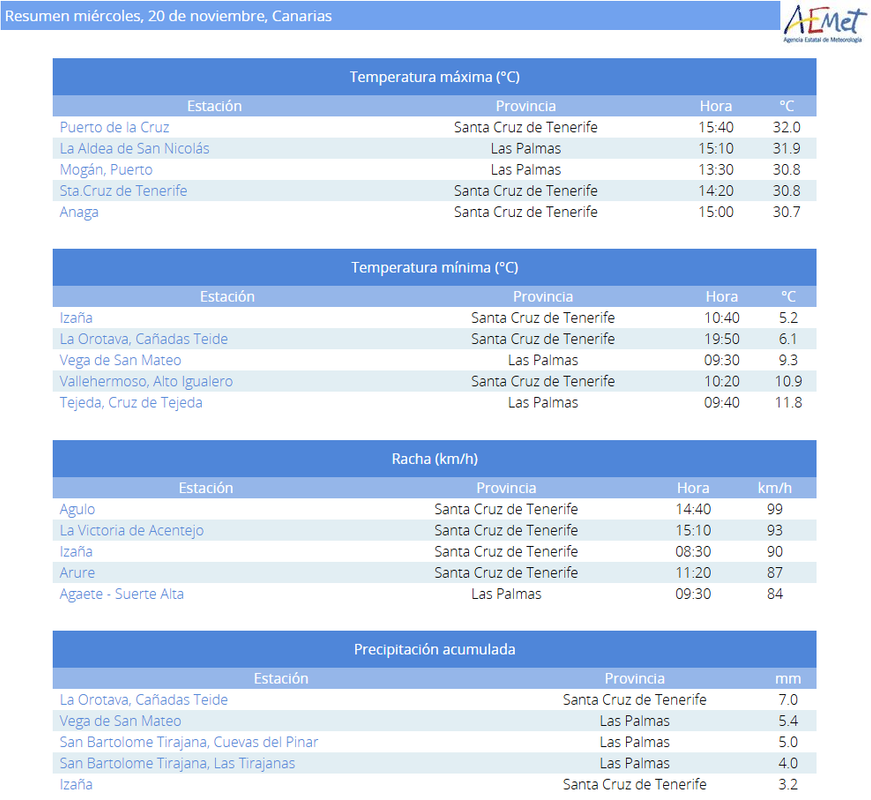Click Hora column header in Temperatura mínima
The image size is (871, 800).
(x=722, y=296)
